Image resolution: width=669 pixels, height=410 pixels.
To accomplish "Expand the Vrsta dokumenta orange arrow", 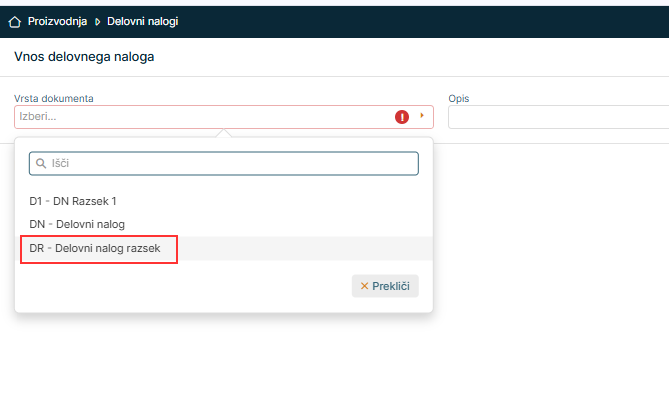I will 422,117.
